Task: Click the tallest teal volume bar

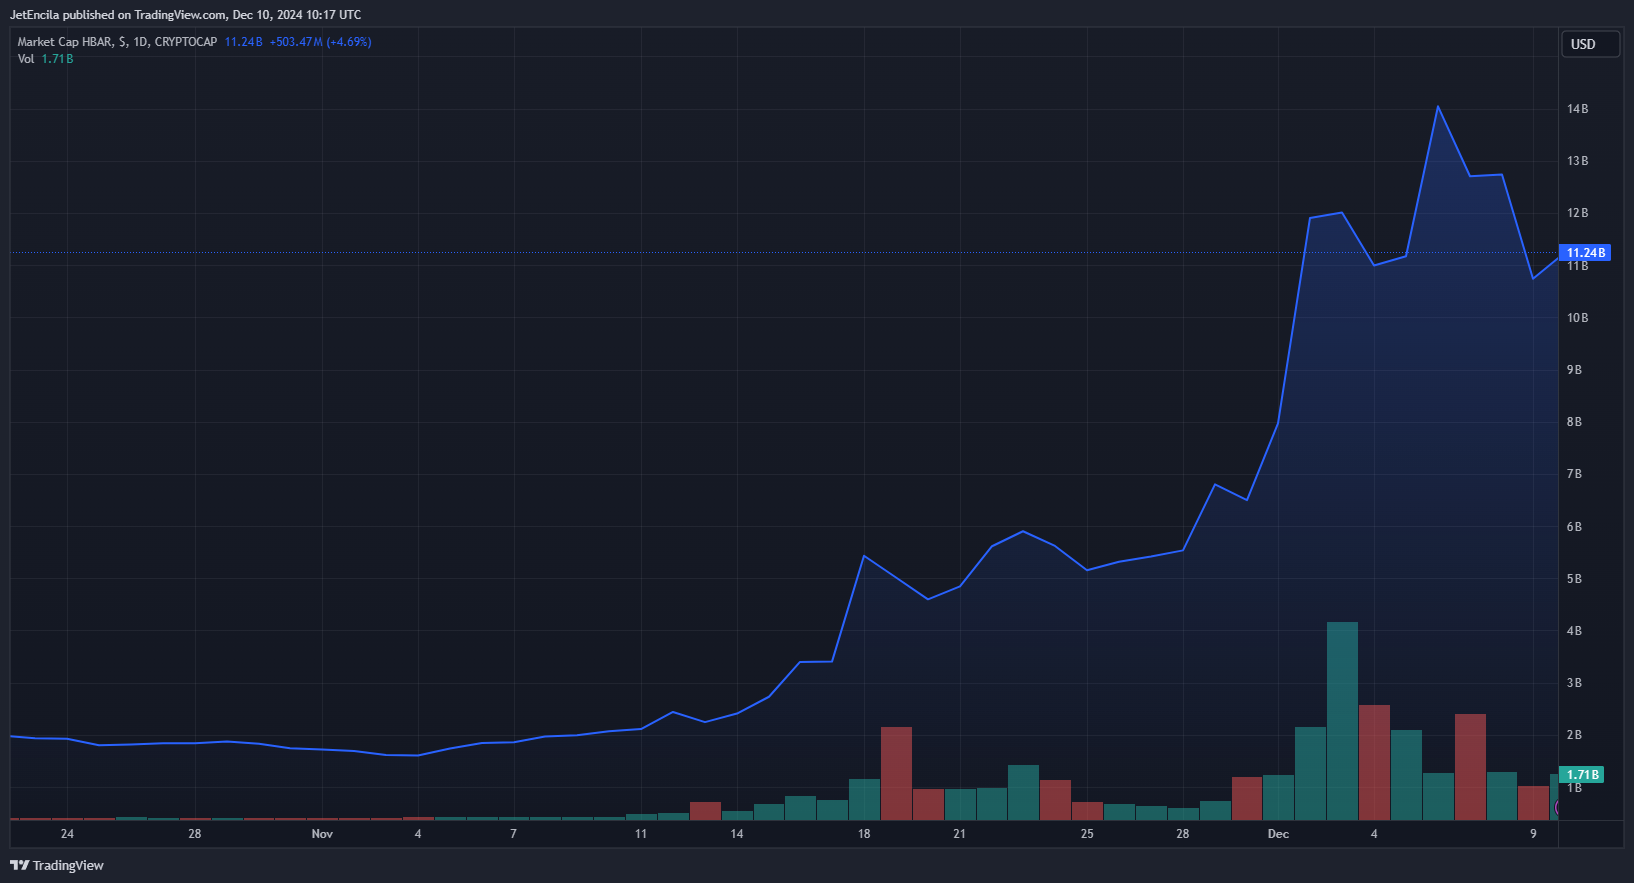Action: [x=1342, y=720]
